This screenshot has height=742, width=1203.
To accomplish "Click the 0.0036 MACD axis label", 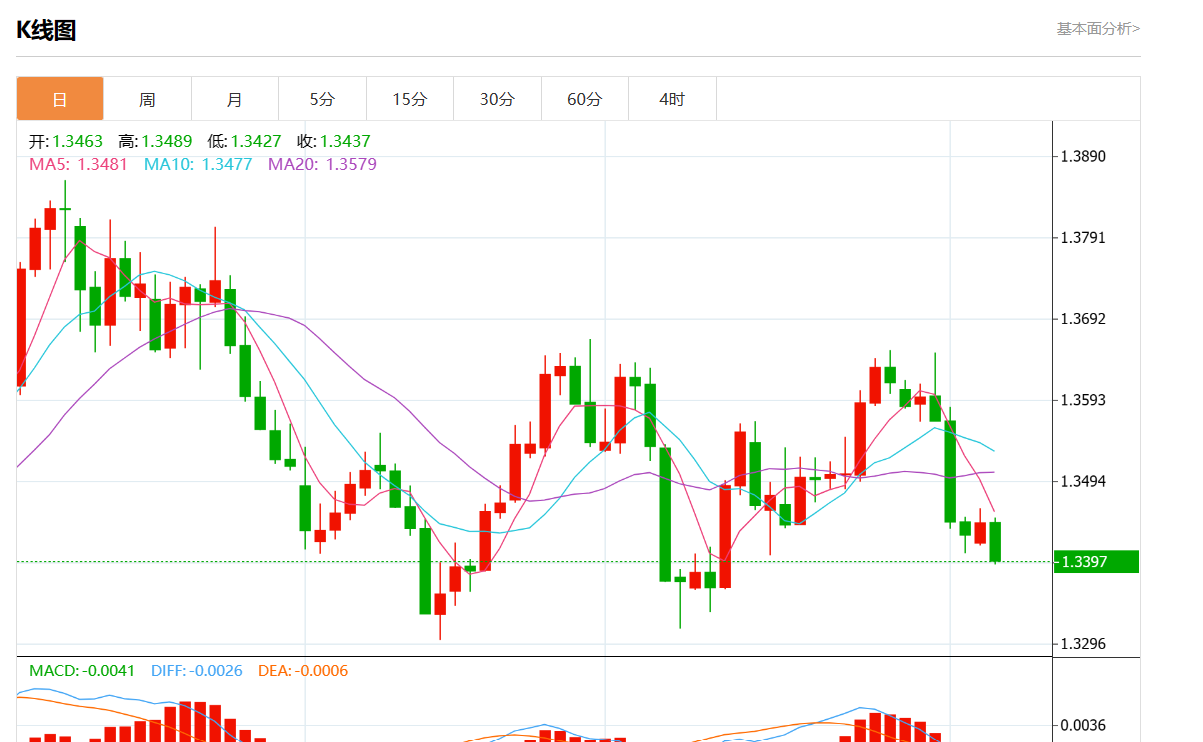I will (x=1083, y=725).
